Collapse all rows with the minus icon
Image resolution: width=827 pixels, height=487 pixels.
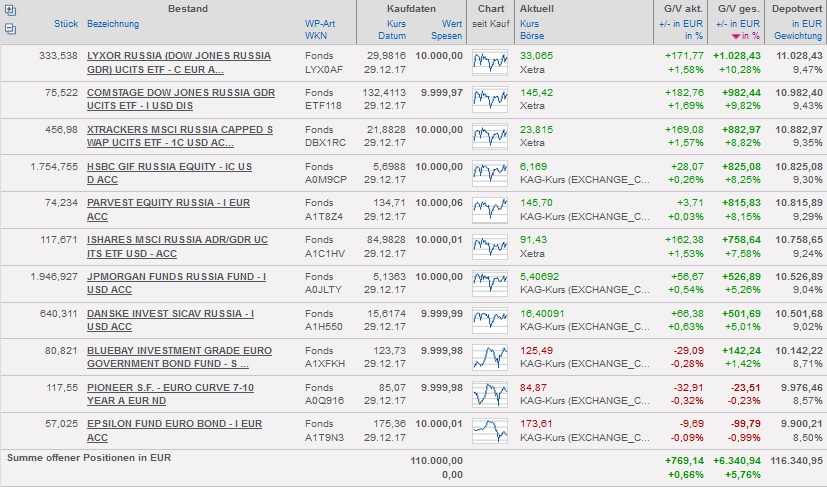10,29
